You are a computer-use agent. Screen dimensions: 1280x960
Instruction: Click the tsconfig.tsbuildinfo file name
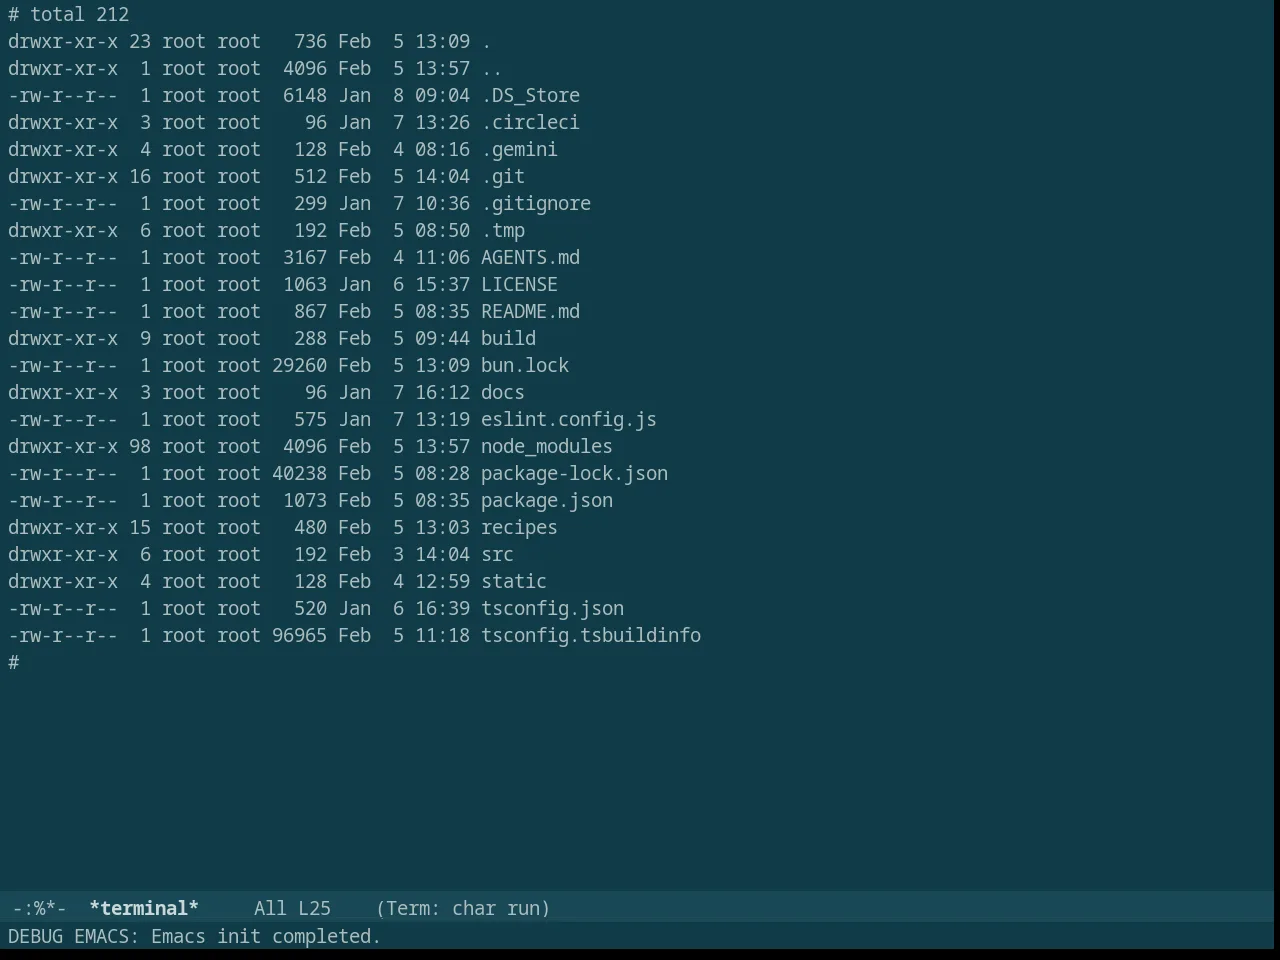[x=591, y=636]
